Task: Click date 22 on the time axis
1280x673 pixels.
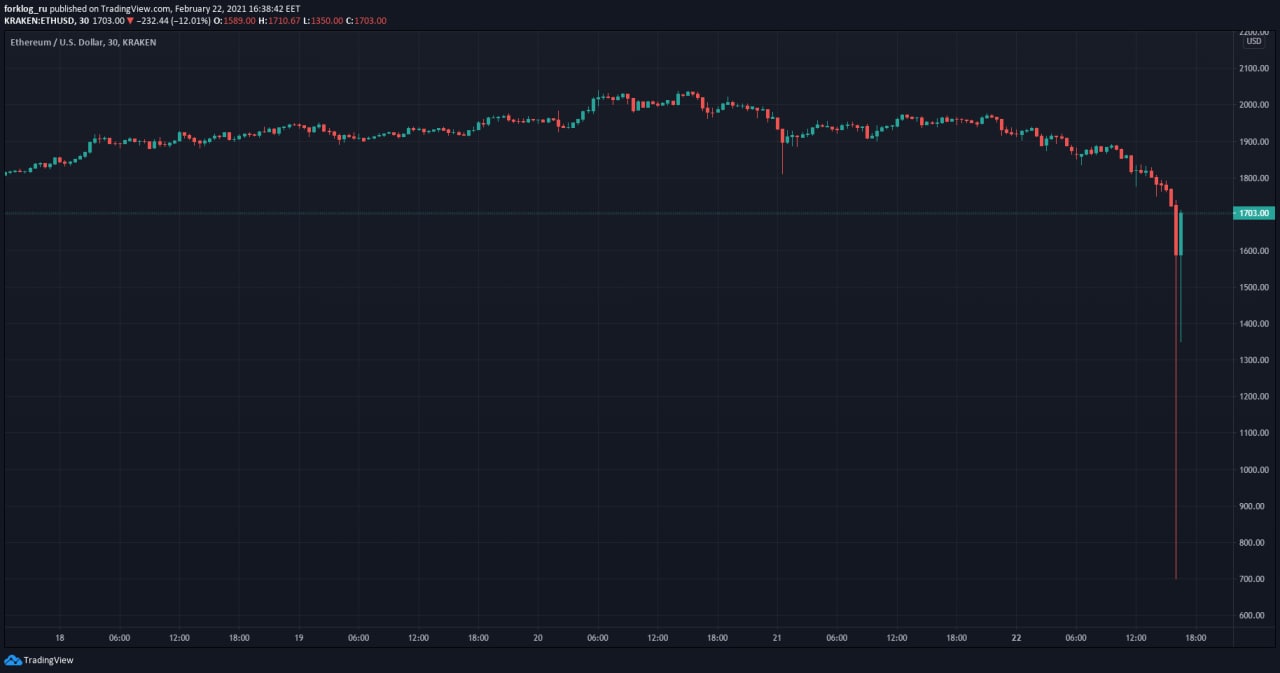Action: tap(1016, 638)
